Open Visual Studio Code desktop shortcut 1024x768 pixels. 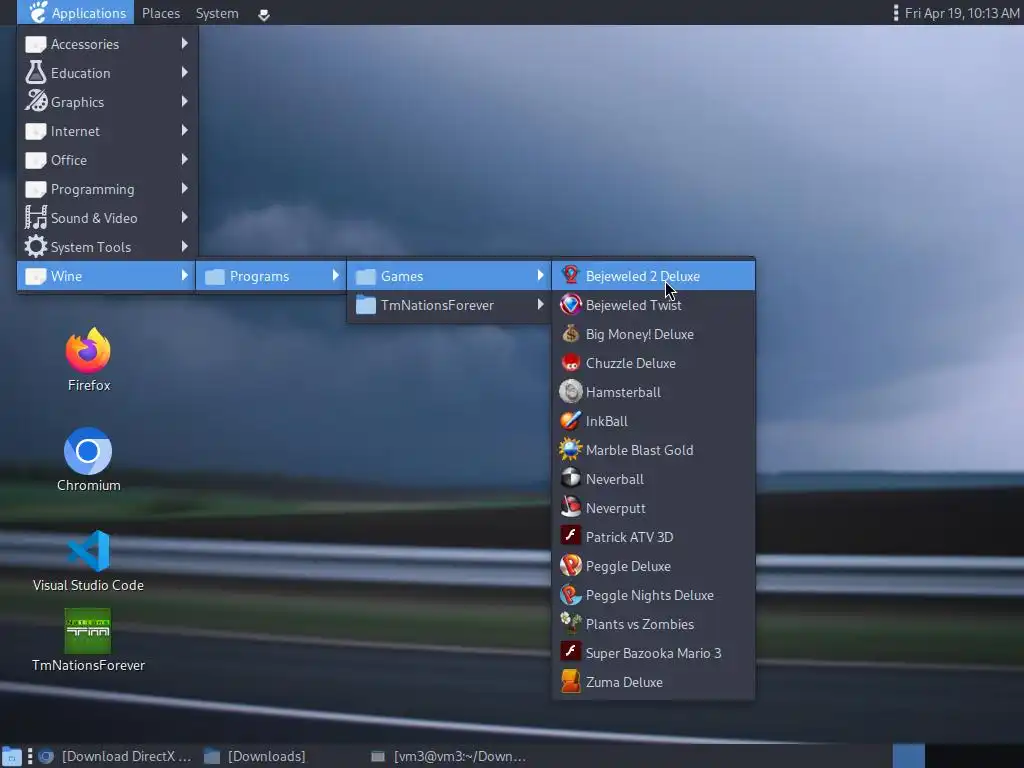(88, 560)
